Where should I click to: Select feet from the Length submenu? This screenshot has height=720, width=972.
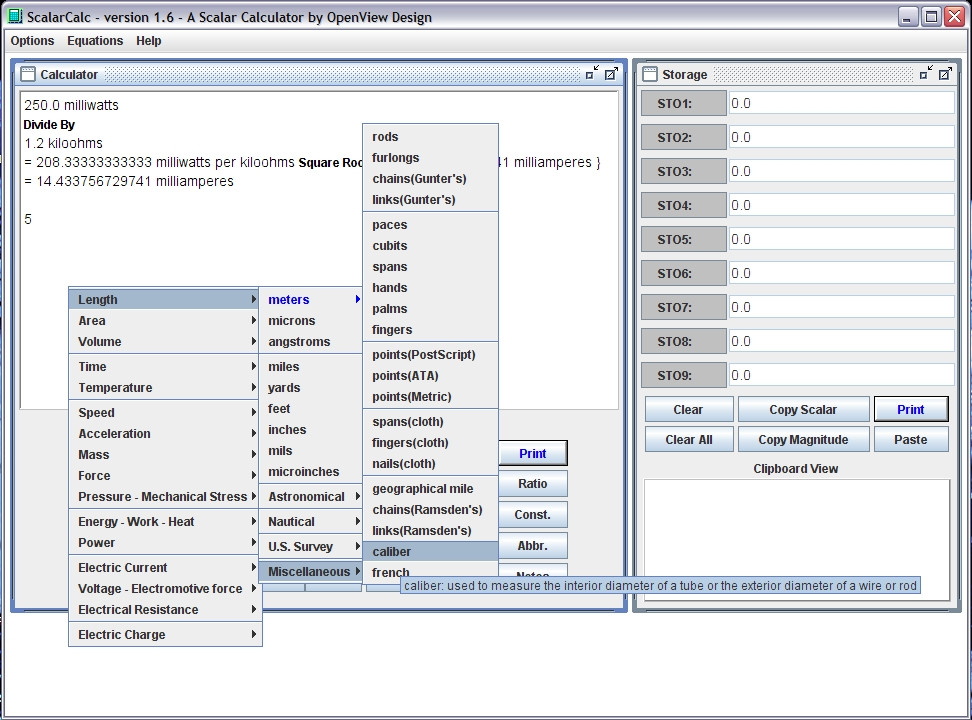pyautogui.click(x=310, y=409)
